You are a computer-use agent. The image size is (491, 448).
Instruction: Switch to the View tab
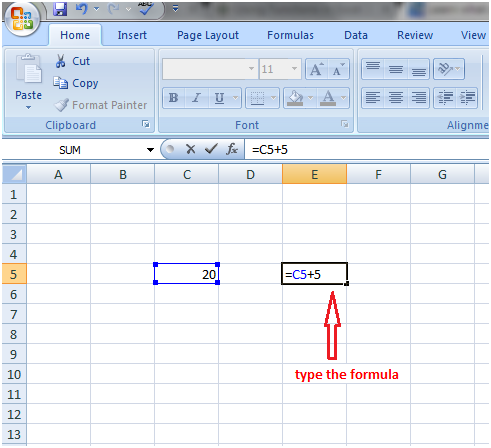(x=473, y=35)
